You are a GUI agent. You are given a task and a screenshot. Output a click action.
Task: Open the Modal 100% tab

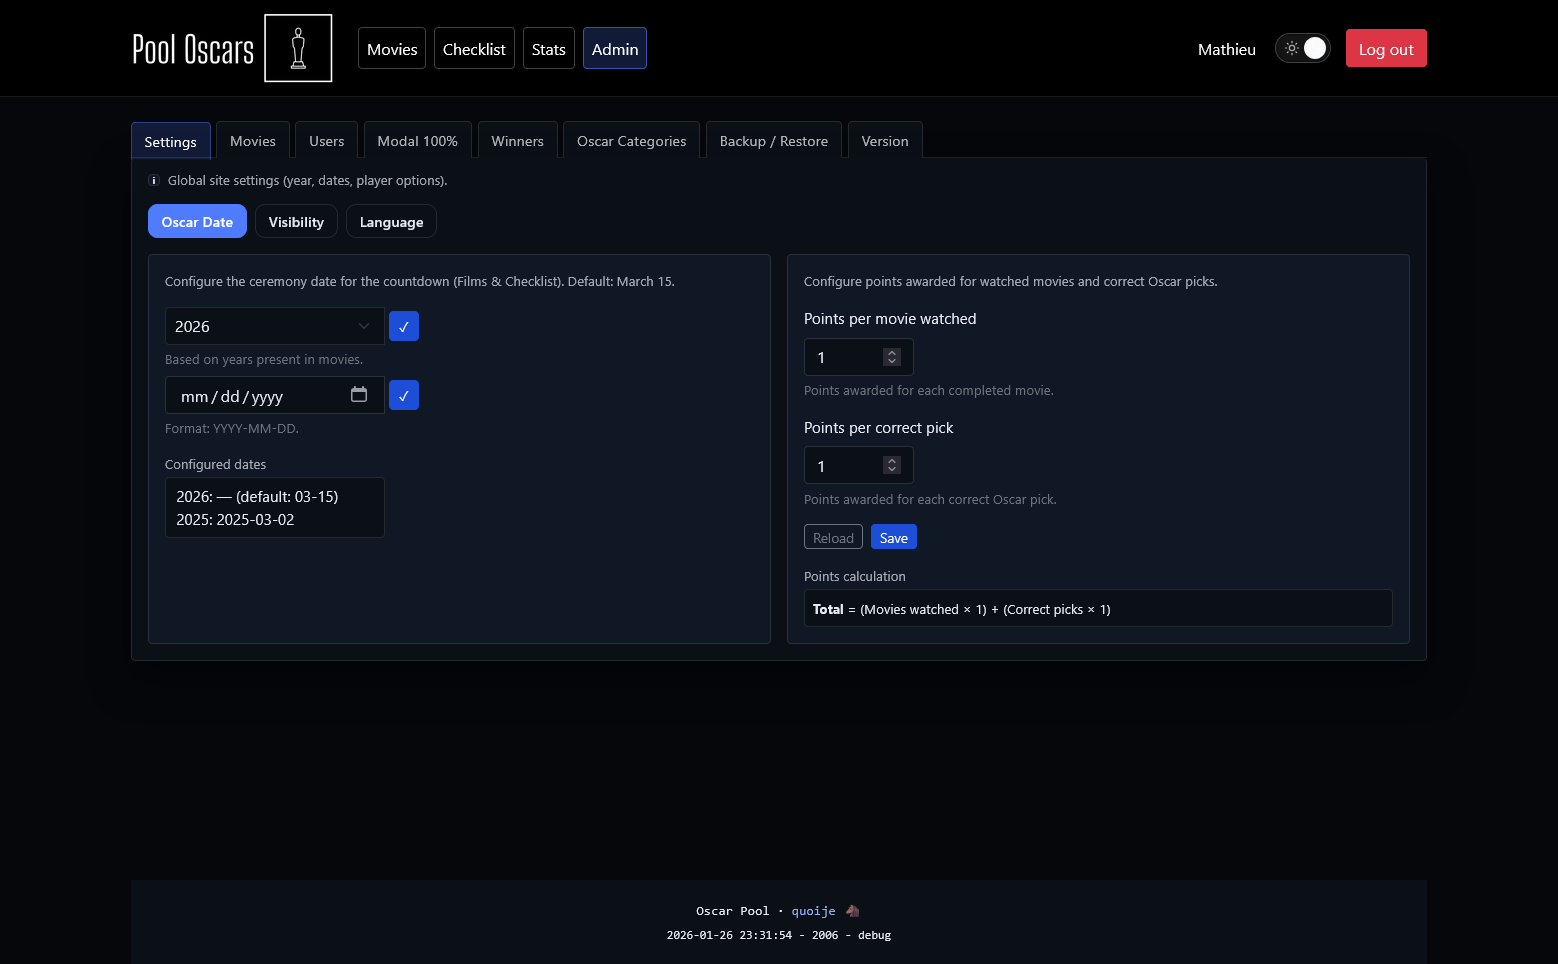pos(418,141)
